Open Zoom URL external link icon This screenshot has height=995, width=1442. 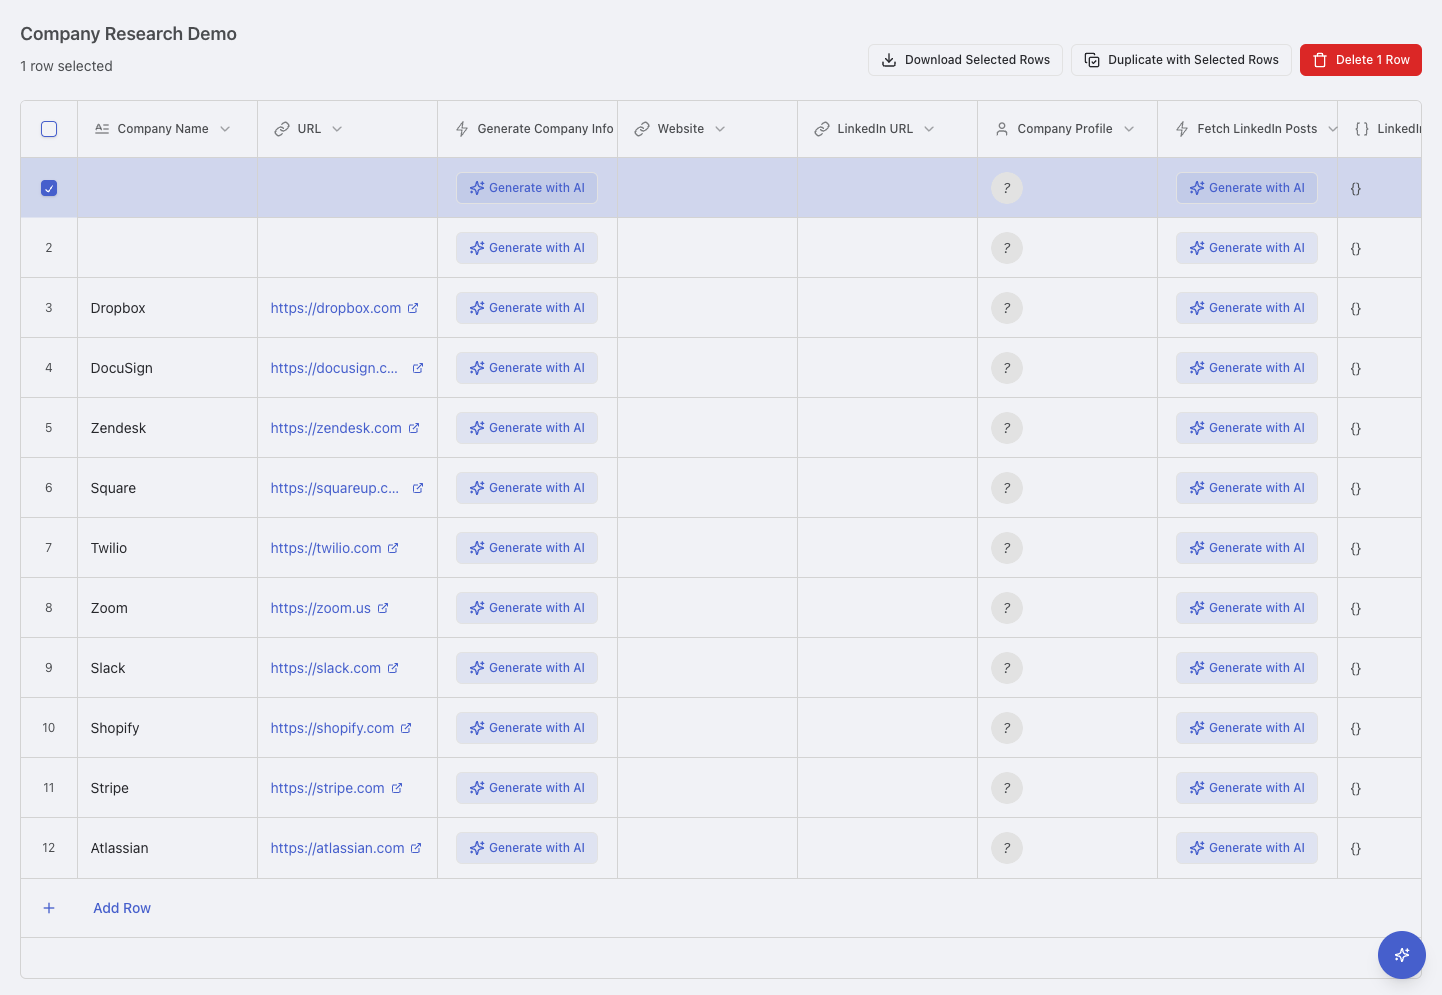(x=383, y=608)
